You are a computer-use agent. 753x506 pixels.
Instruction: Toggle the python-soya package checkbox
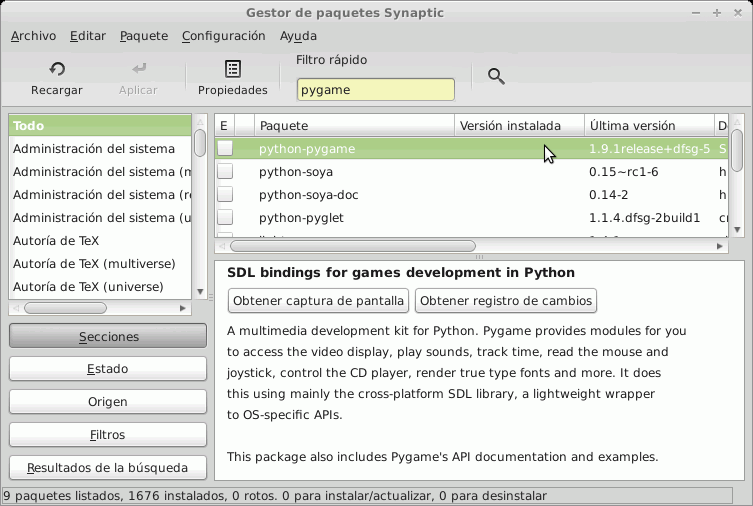coord(225,171)
